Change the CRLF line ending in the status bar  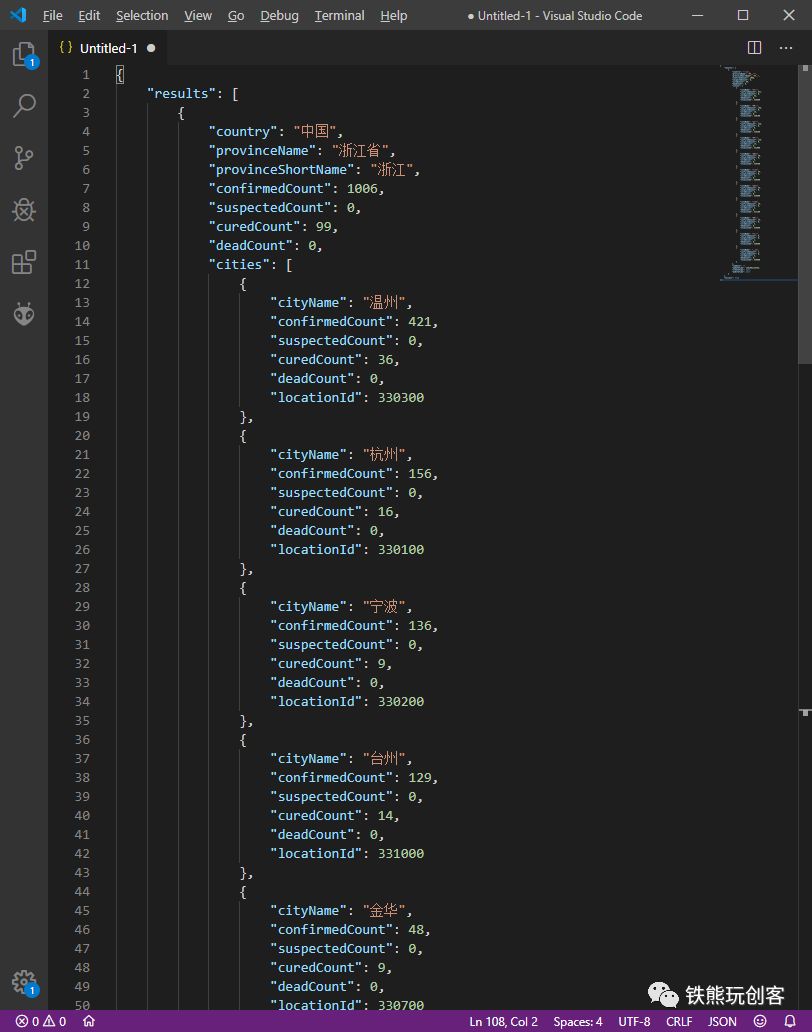click(x=679, y=1021)
